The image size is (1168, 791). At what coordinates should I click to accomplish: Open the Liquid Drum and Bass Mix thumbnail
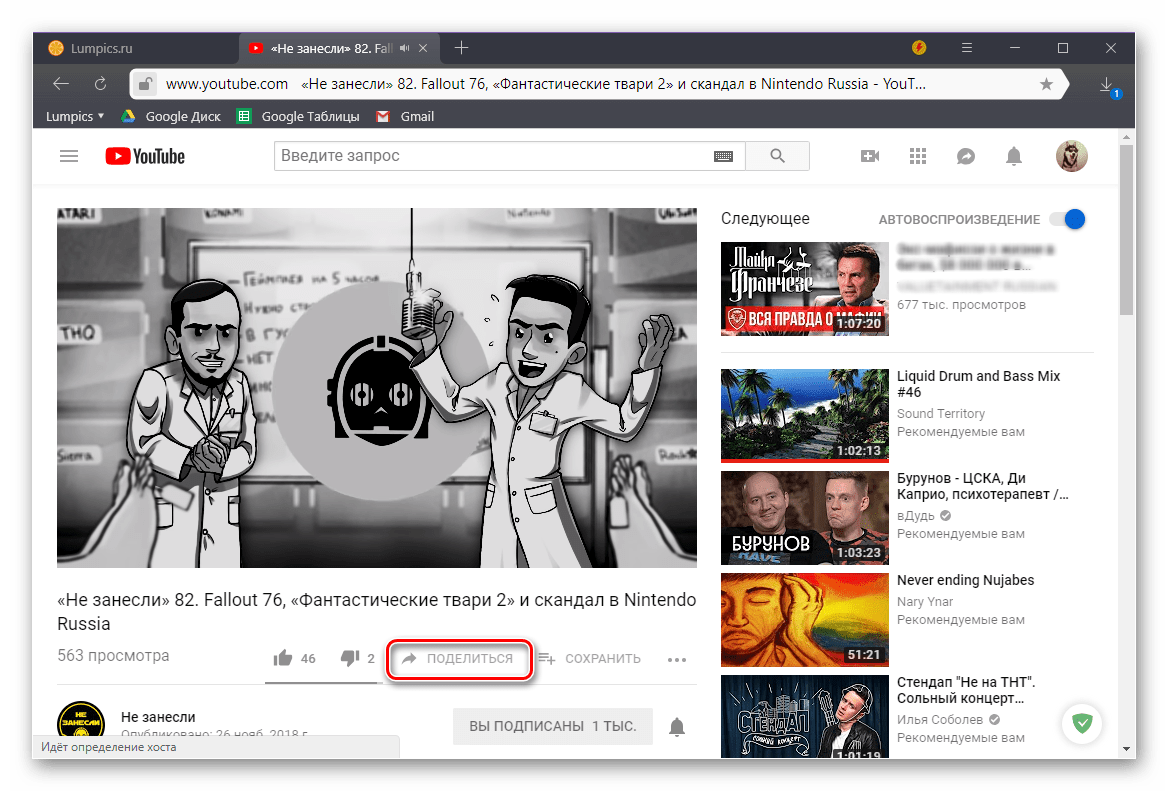(x=804, y=415)
